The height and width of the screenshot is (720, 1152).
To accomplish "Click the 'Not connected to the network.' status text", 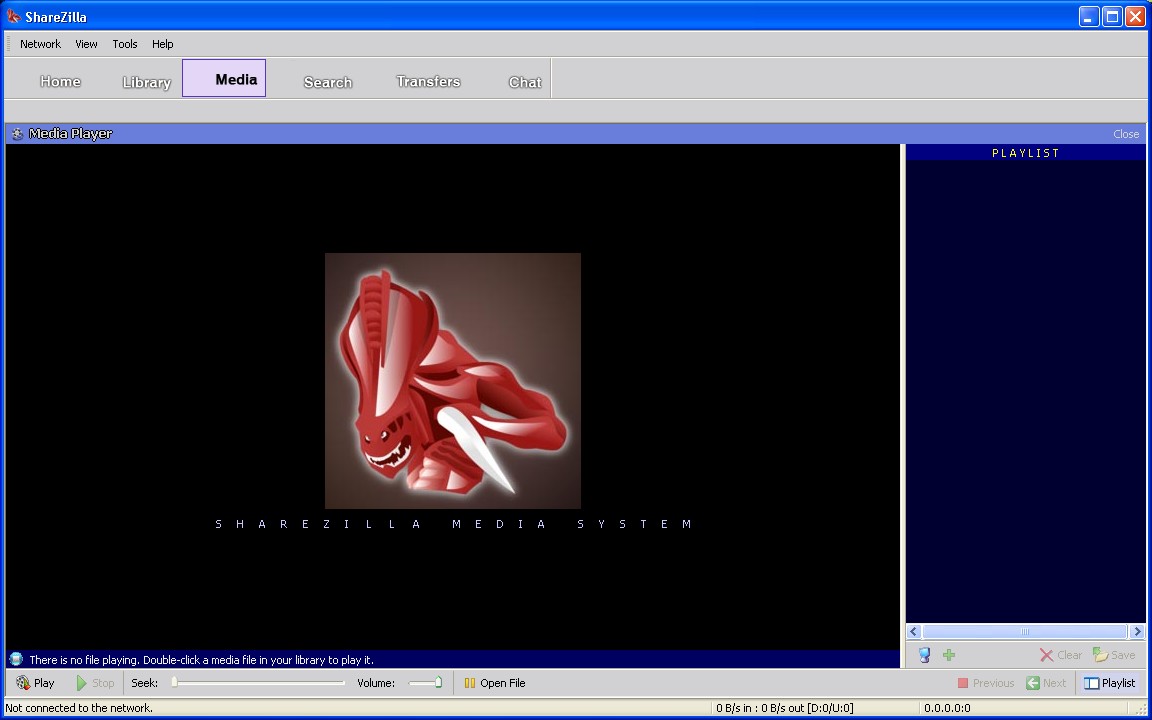I will (x=79, y=708).
